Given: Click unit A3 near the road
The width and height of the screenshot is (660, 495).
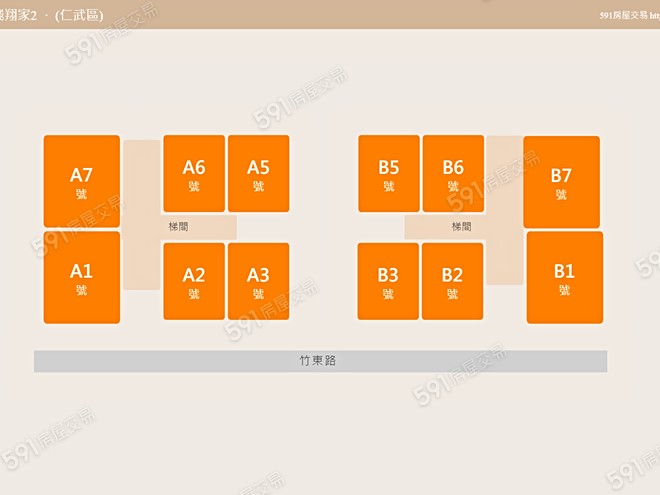Looking at the screenshot, I should pyautogui.click(x=258, y=281).
